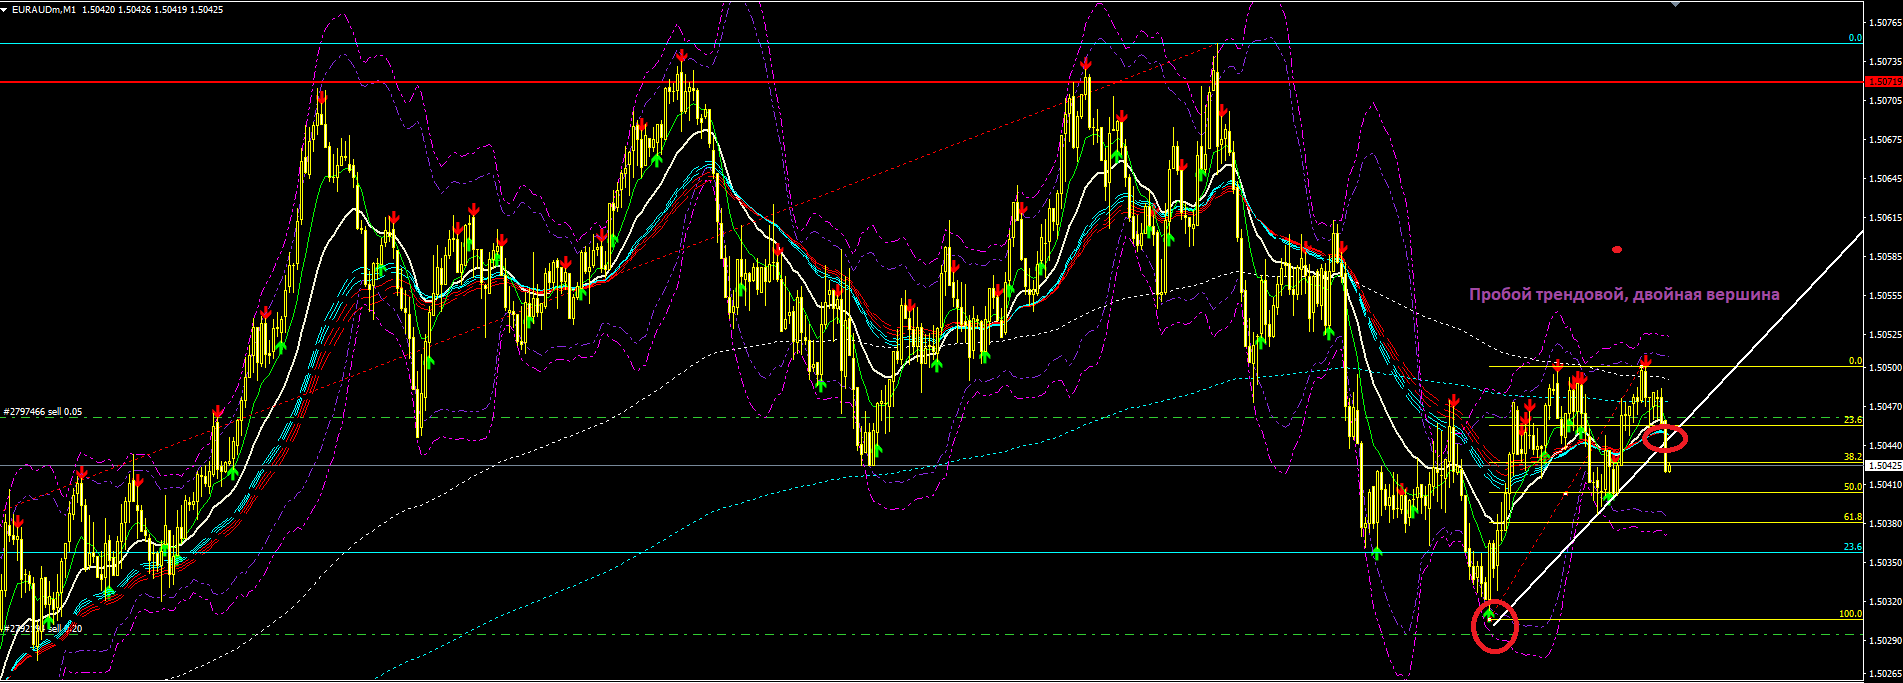
Task: Click the low price 1.50419 in the title
Action: coord(169,9)
